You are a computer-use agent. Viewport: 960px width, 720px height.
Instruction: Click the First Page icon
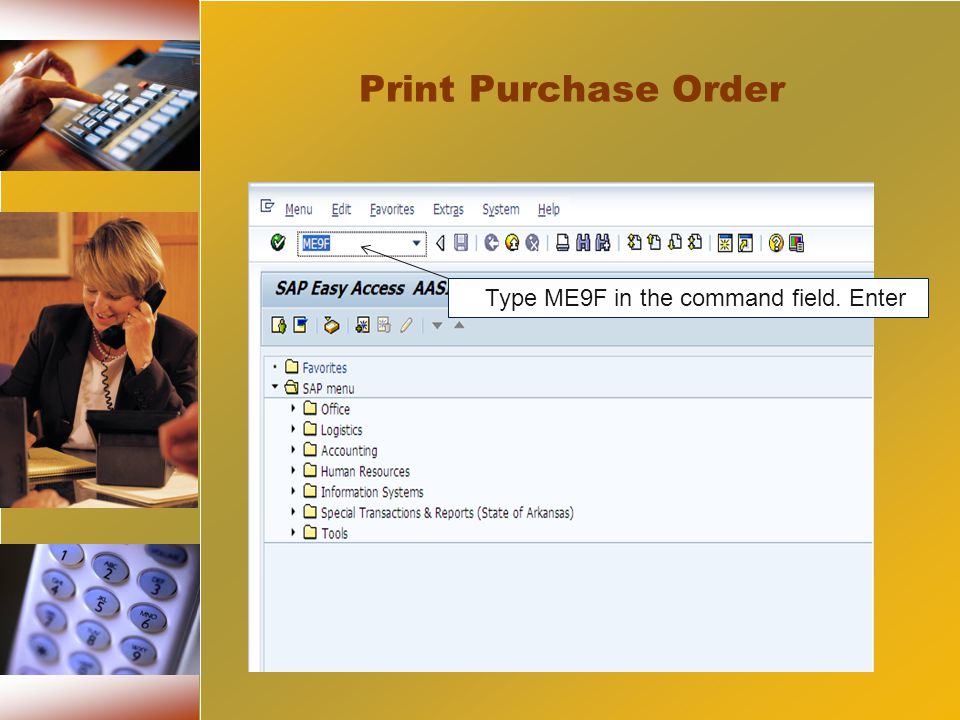pyautogui.click(x=634, y=242)
